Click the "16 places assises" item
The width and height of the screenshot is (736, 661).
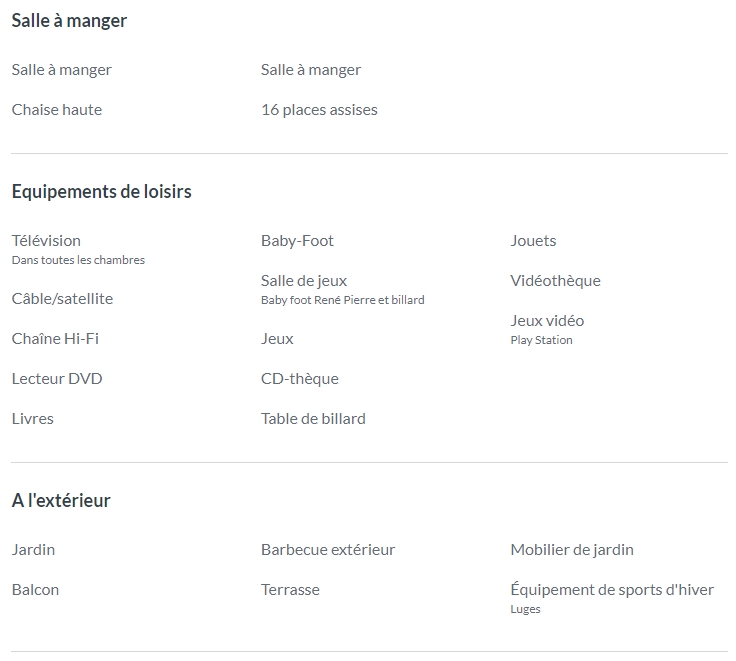[x=319, y=110]
